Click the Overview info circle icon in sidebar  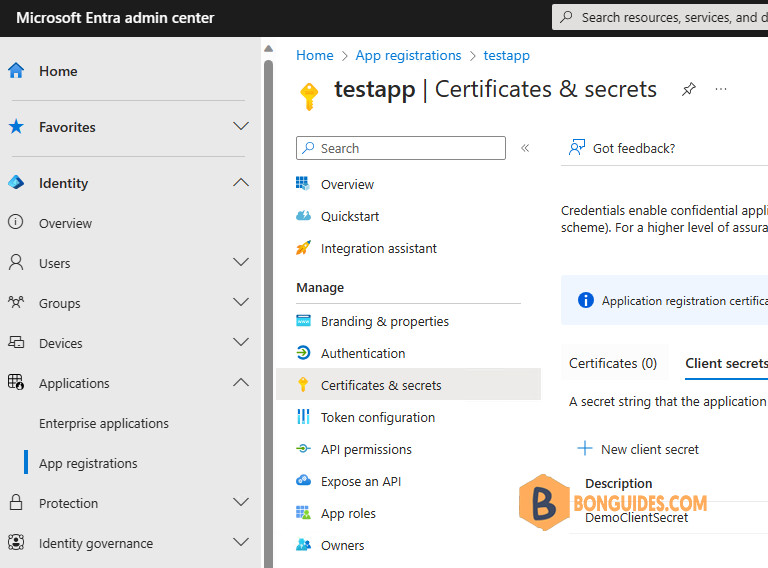click(16, 222)
